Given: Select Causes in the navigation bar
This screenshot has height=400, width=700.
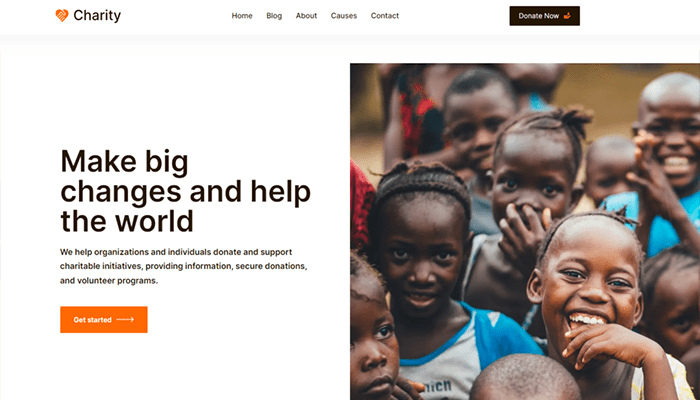Looking at the screenshot, I should click(344, 16).
